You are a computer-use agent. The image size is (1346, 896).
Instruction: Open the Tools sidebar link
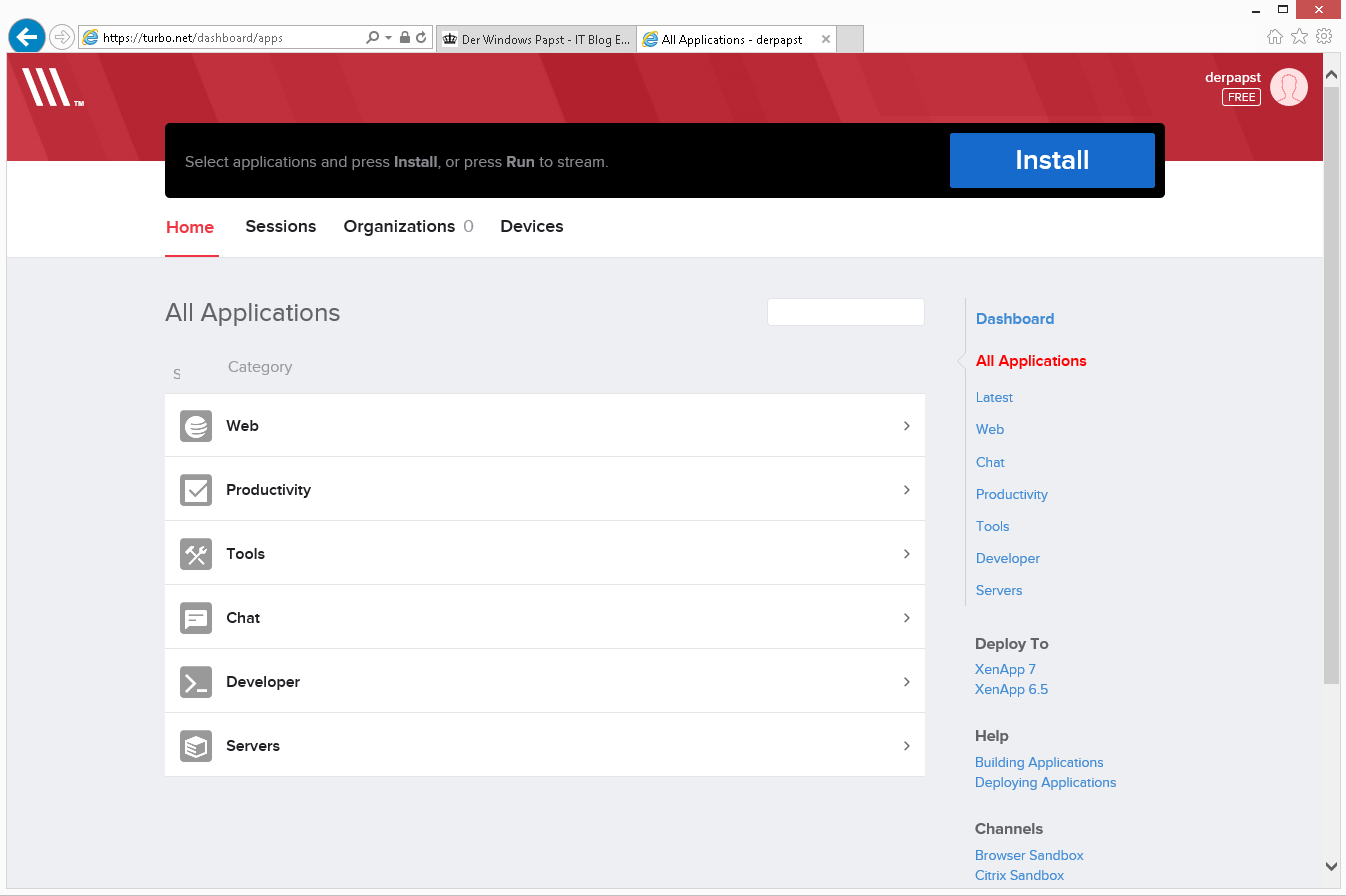click(993, 527)
